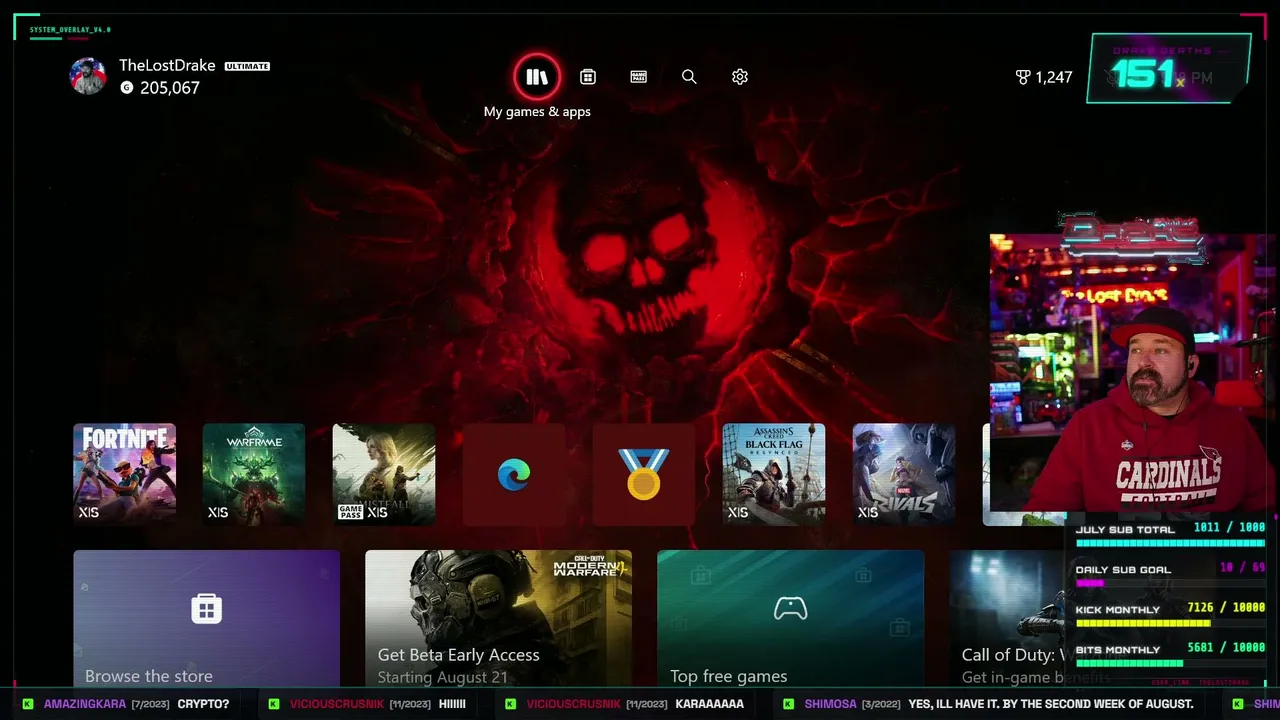Launch the Marvel Rivals game tile
The width and height of the screenshot is (1280, 720).
click(904, 474)
